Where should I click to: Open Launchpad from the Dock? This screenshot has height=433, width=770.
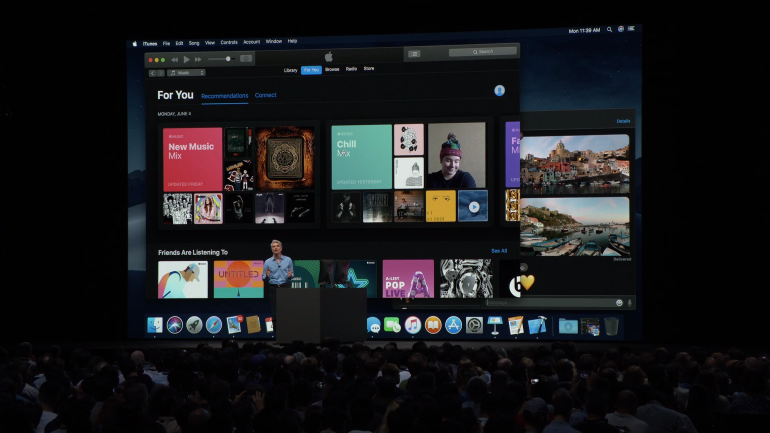coord(194,325)
